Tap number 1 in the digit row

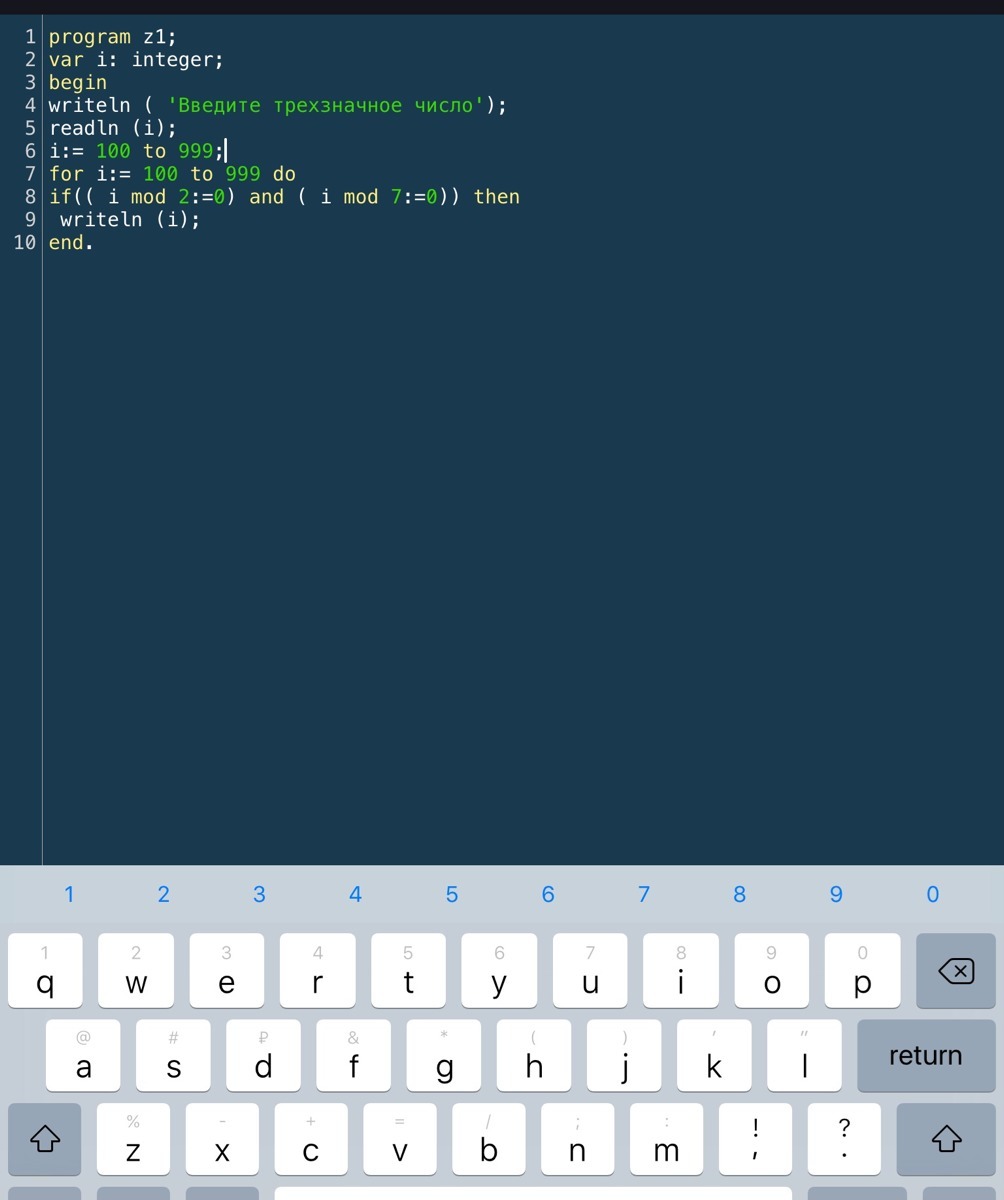pyautogui.click(x=69, y=894)
